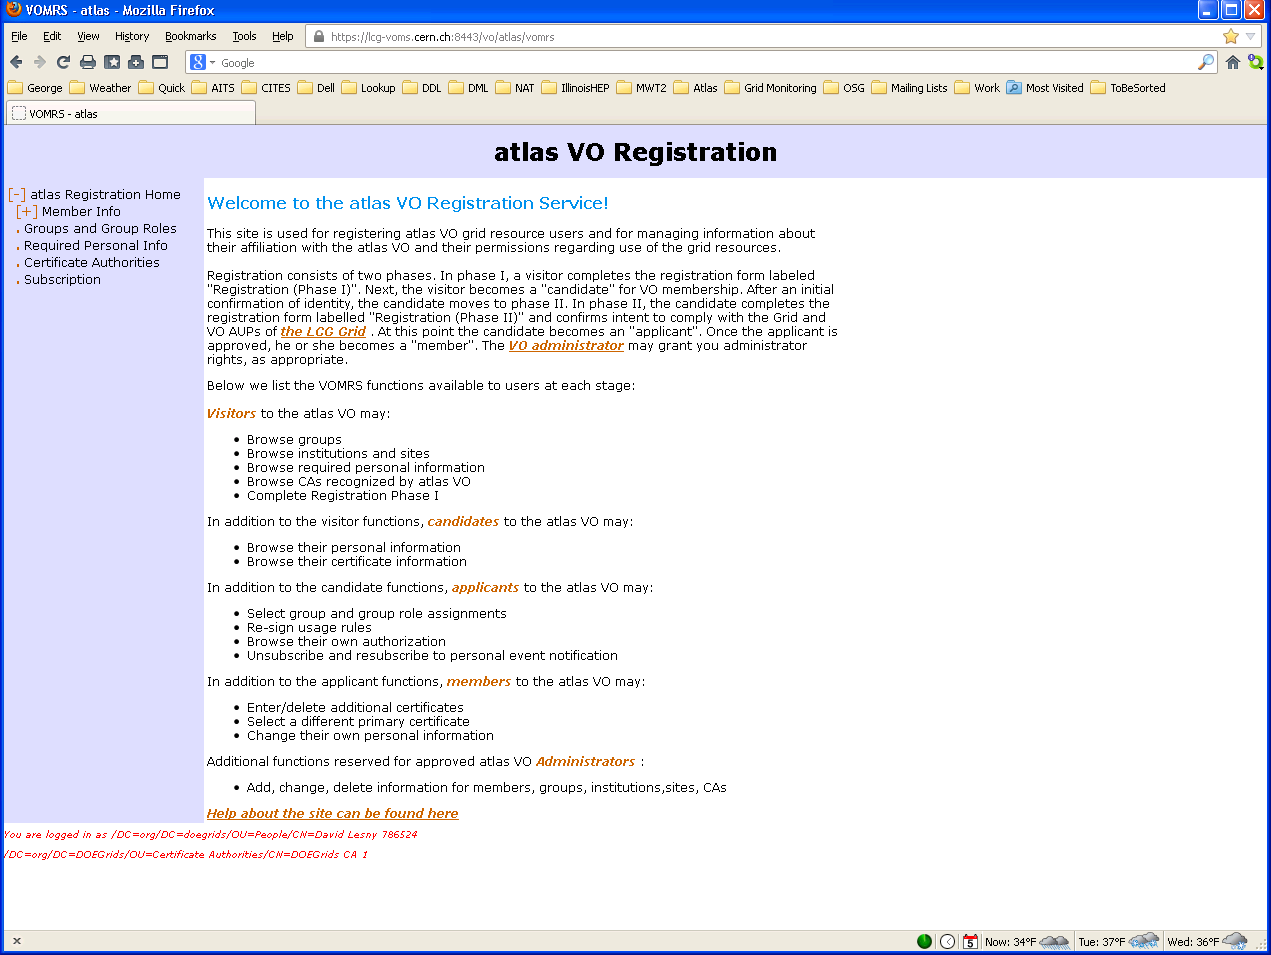Screen dimensions: 1271x955
Task: Click the Back navigation arrow
Action: (x=16, y=61)
